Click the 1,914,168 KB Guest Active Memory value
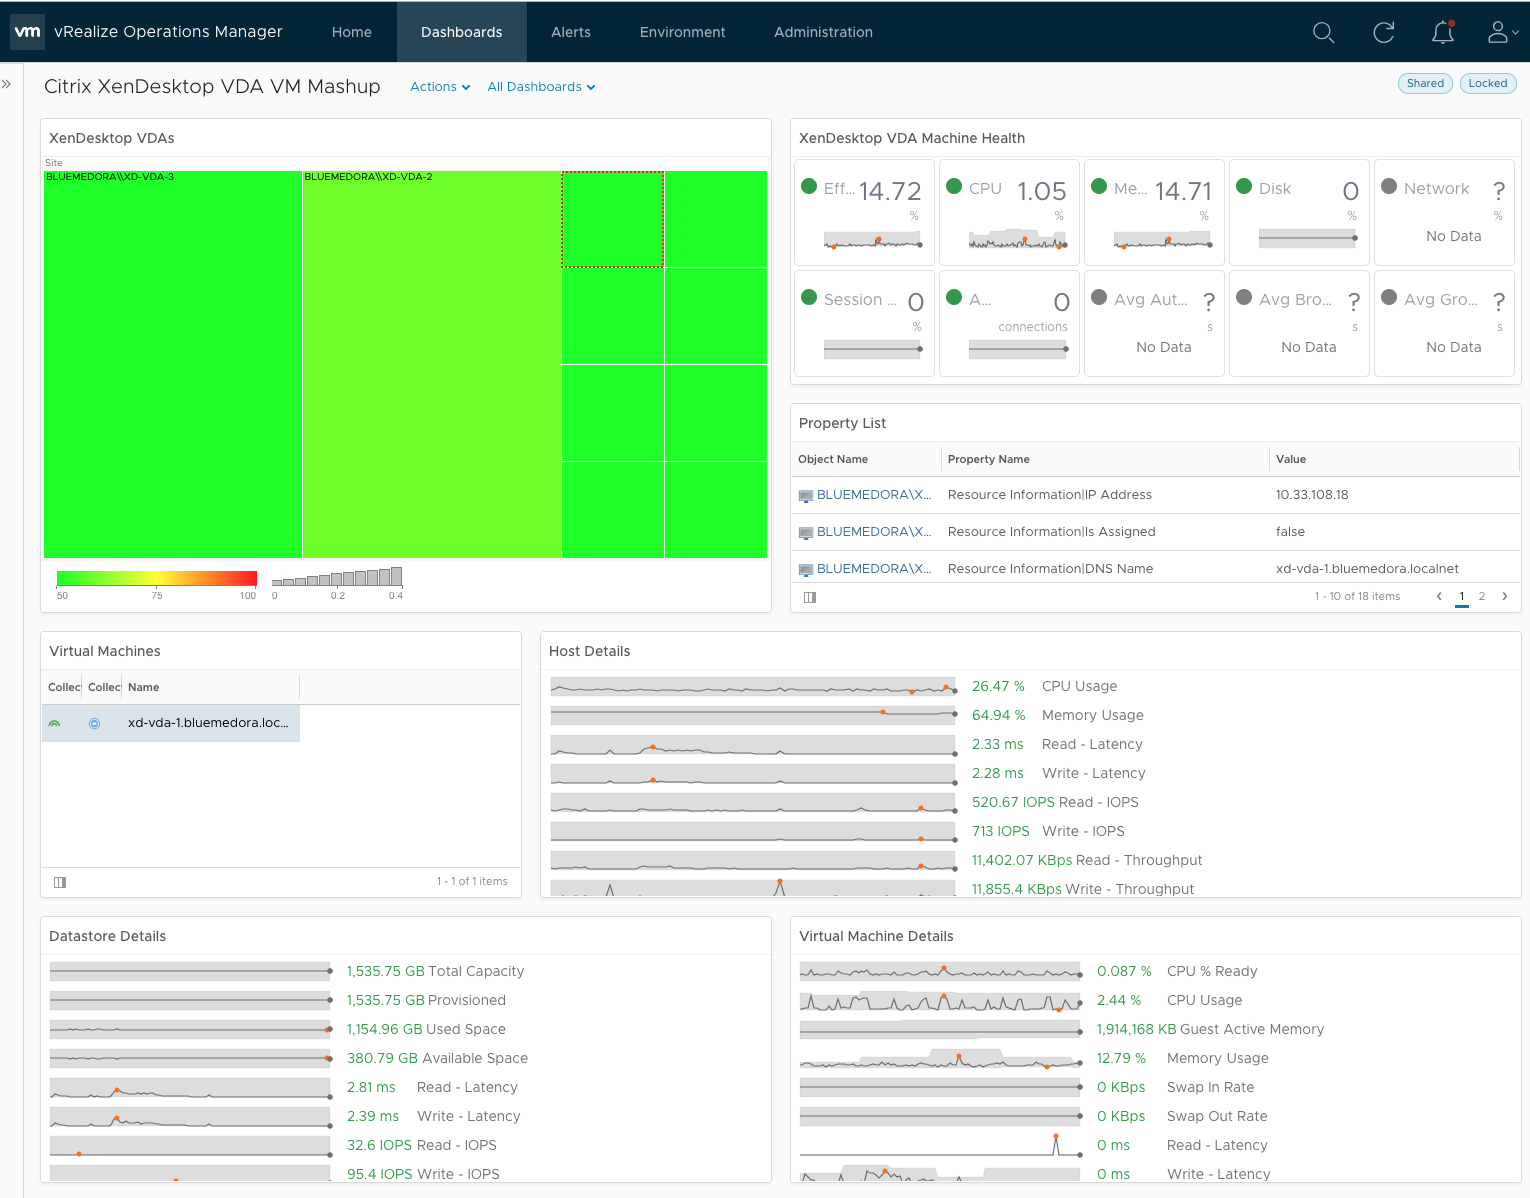The height and width of the screenshot is (1198, 1530). click(x=1136, y=1029)
